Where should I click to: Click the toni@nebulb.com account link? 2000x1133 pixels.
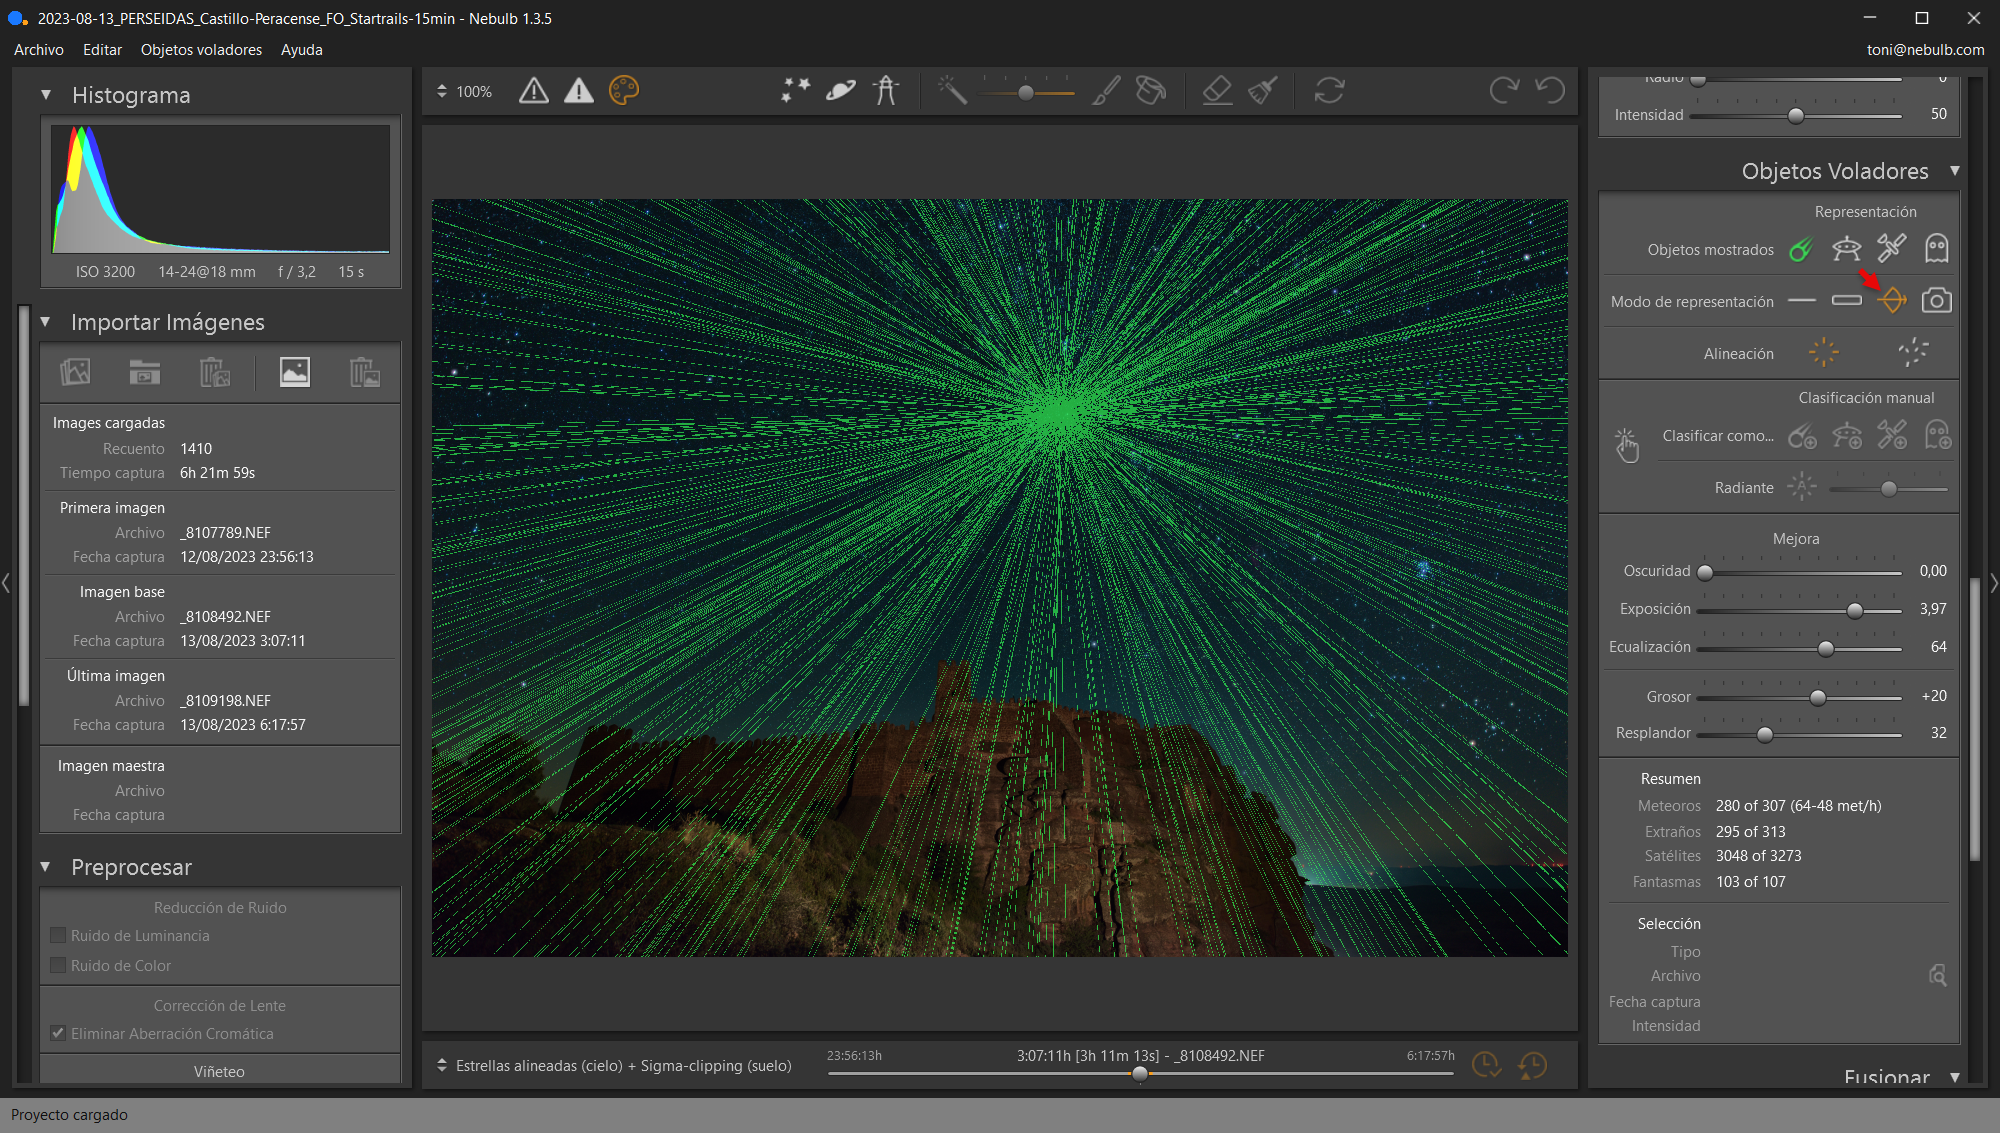(1925, 49)
